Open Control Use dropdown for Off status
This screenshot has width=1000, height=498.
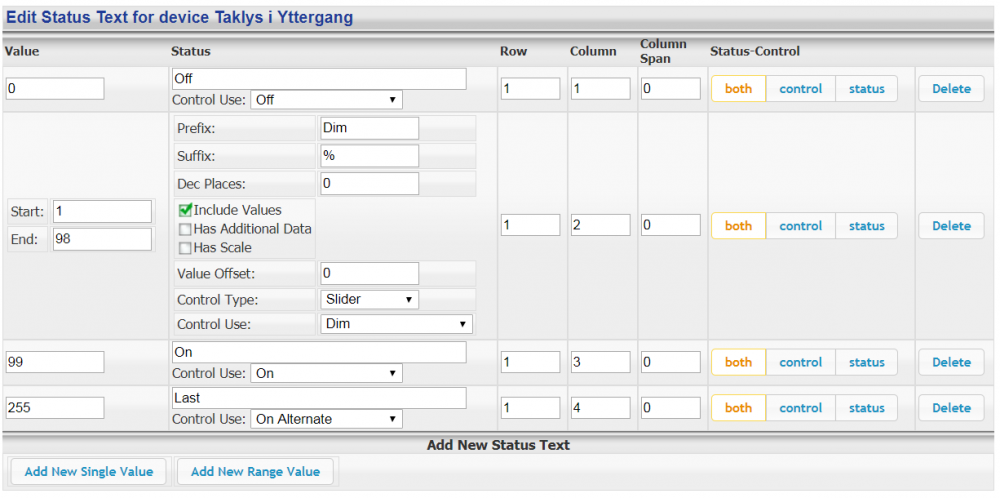click(x=325, y=100)
